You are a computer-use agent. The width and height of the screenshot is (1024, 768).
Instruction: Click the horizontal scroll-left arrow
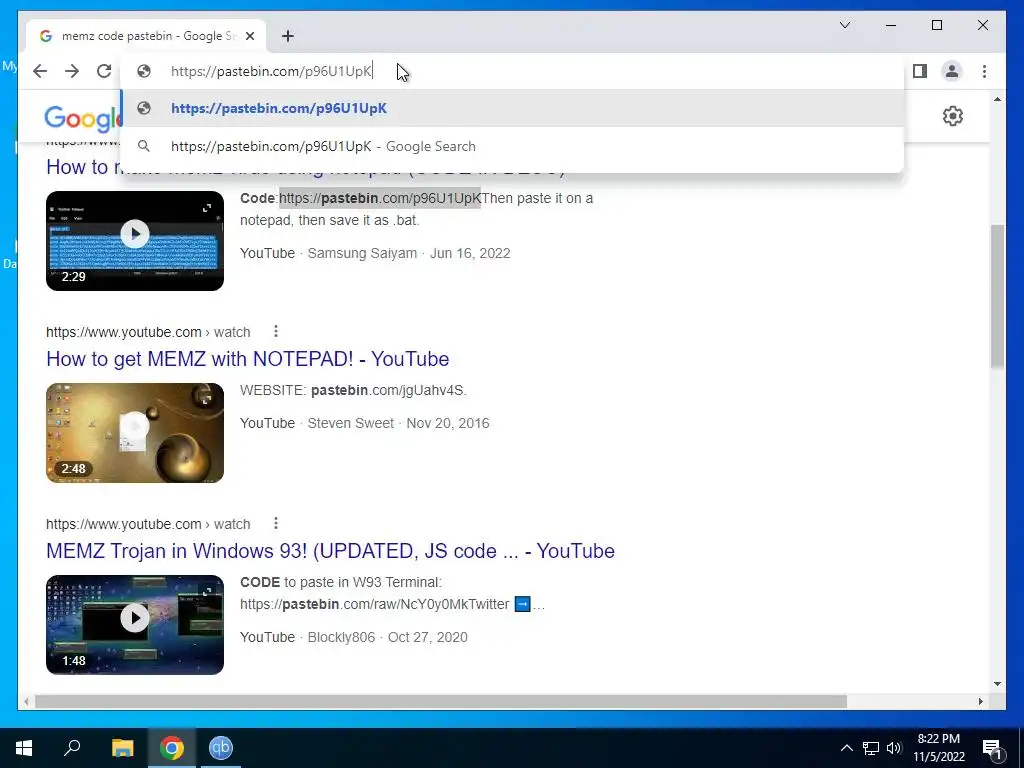[26, 701]
